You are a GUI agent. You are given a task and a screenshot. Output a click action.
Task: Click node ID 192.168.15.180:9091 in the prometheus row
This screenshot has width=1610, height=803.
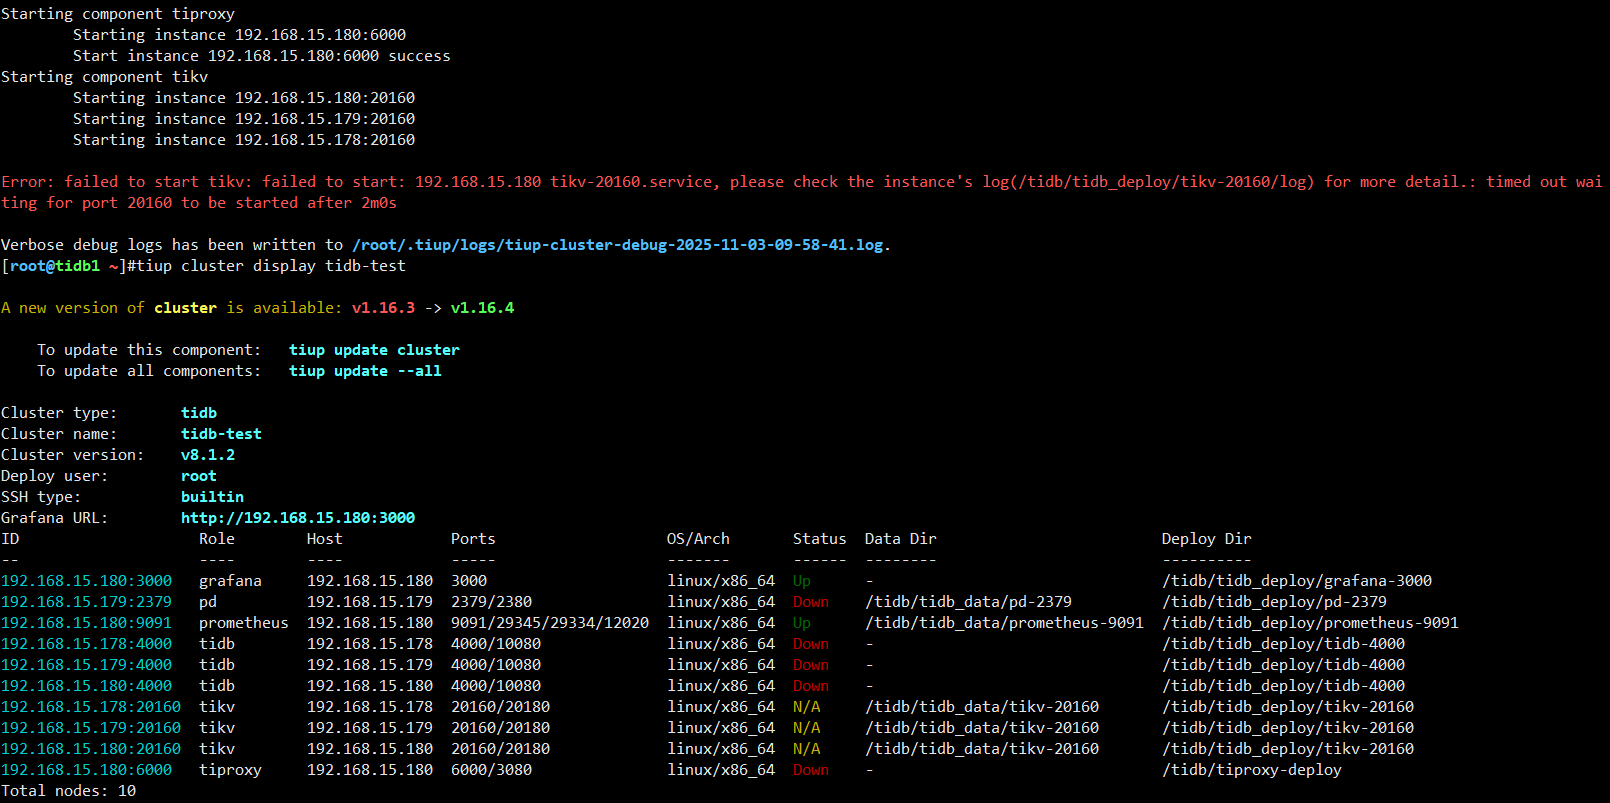point(86,623)
